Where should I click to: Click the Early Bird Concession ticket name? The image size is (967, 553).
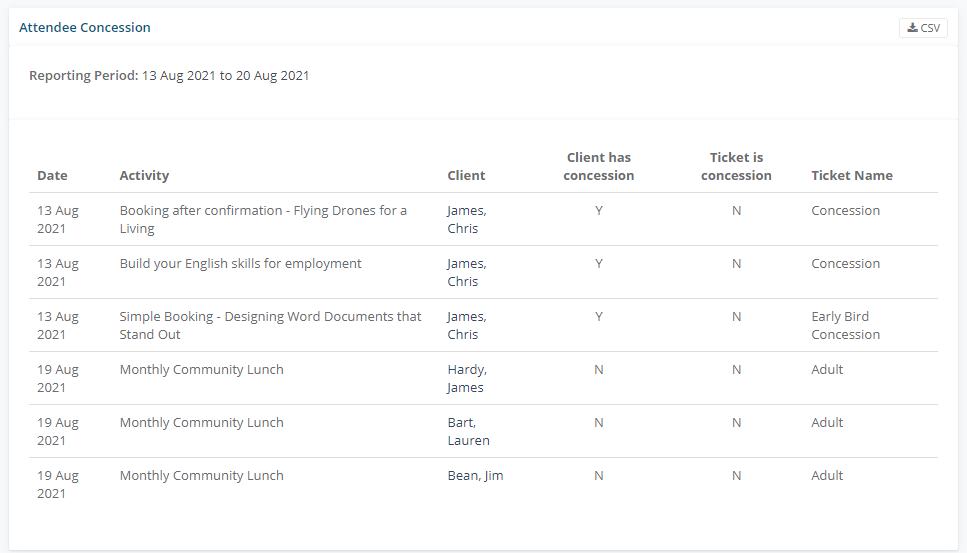click(845, 325)
